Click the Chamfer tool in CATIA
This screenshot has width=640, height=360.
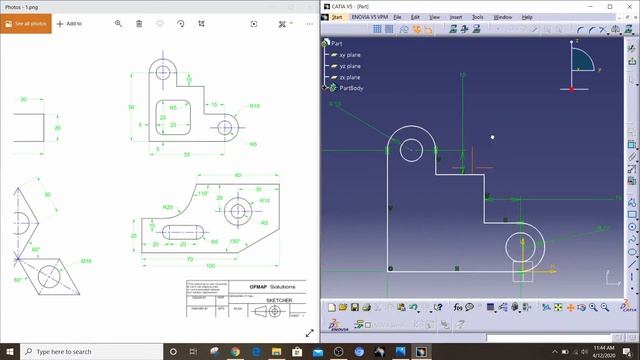tap(592, 29)
